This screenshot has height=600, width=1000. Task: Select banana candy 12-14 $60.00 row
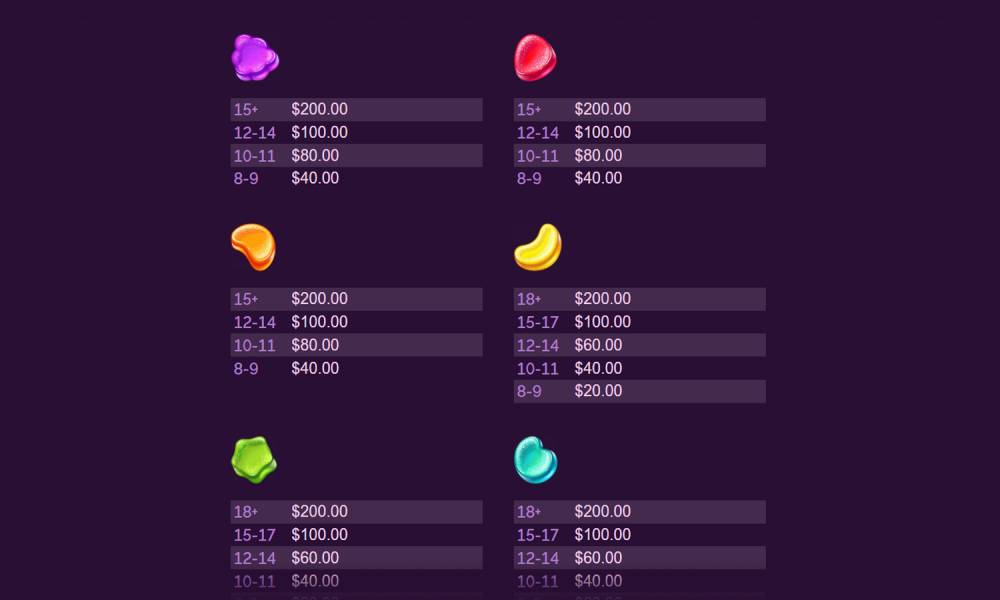tap(640, 345)
